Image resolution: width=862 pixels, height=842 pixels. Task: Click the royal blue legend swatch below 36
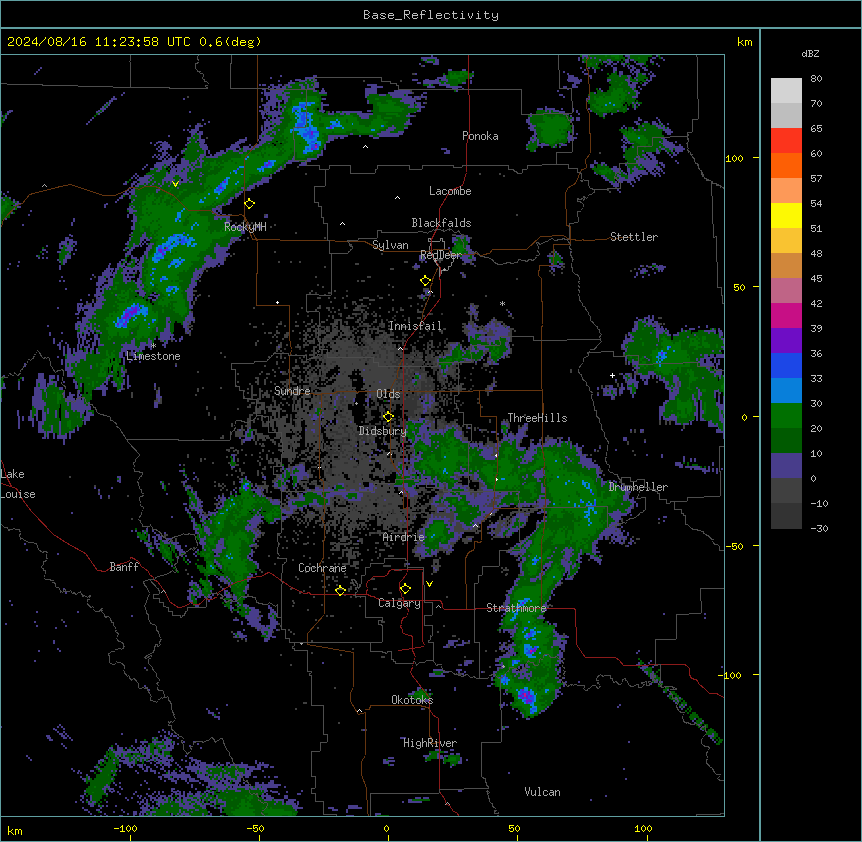[786, 365]
